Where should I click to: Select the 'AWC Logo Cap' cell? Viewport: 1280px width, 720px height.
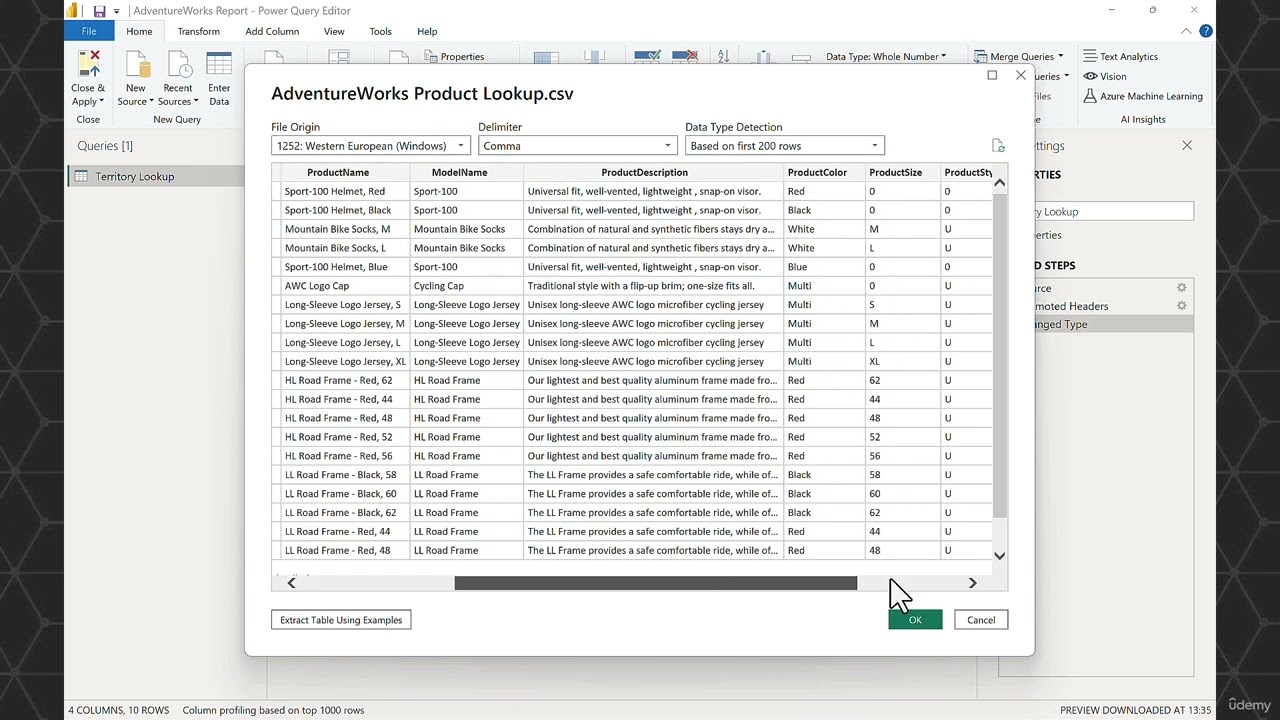click(345, 286)
